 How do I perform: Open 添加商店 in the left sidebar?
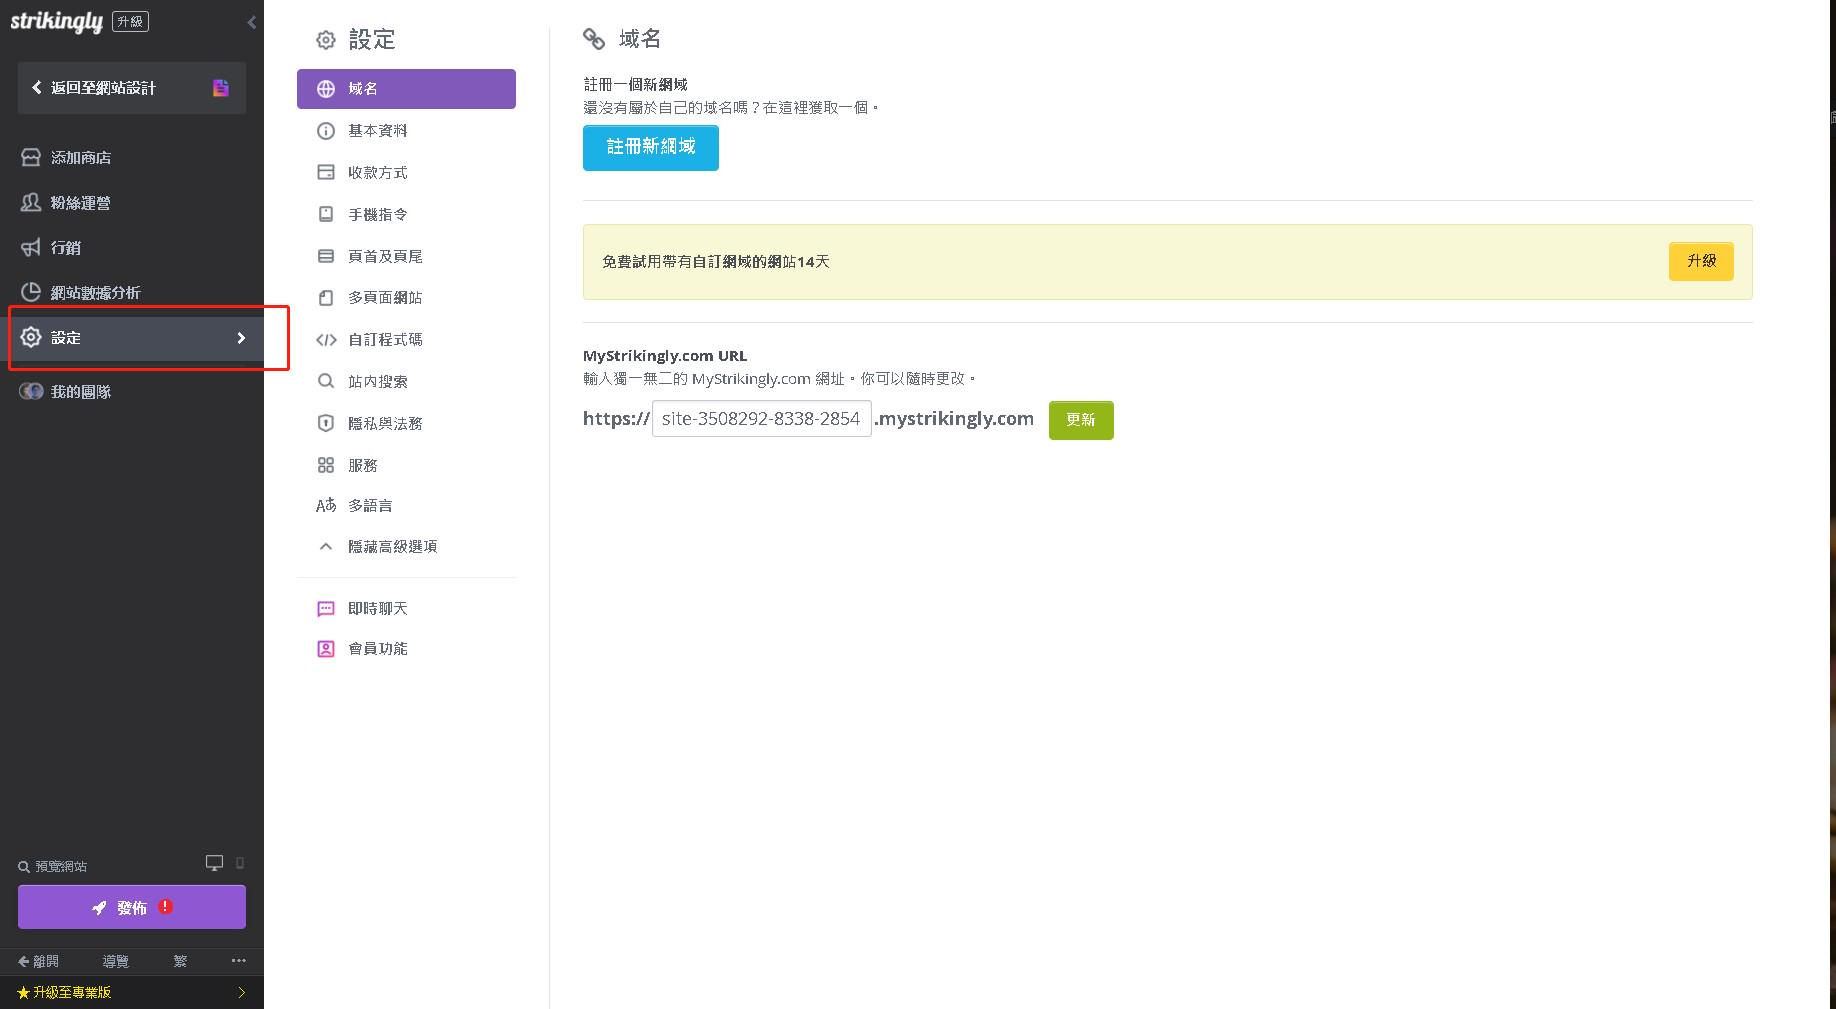[x=79, y=157]
